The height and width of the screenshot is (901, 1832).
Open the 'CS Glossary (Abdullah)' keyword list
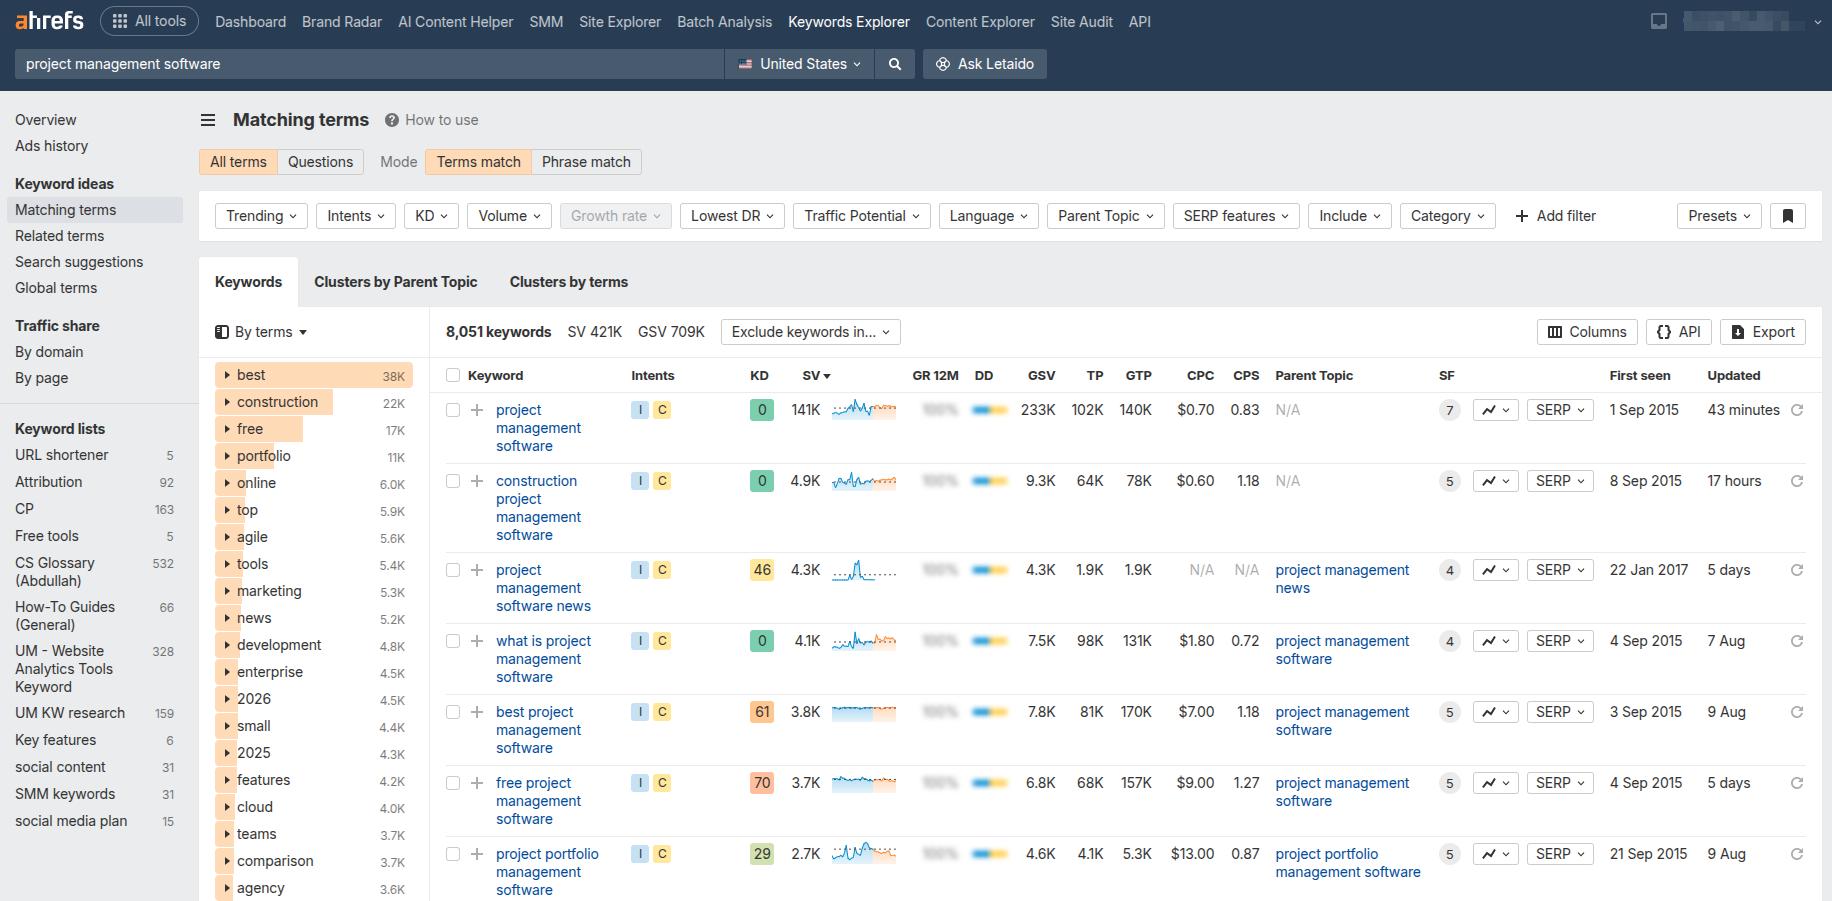tap(55, 572)
